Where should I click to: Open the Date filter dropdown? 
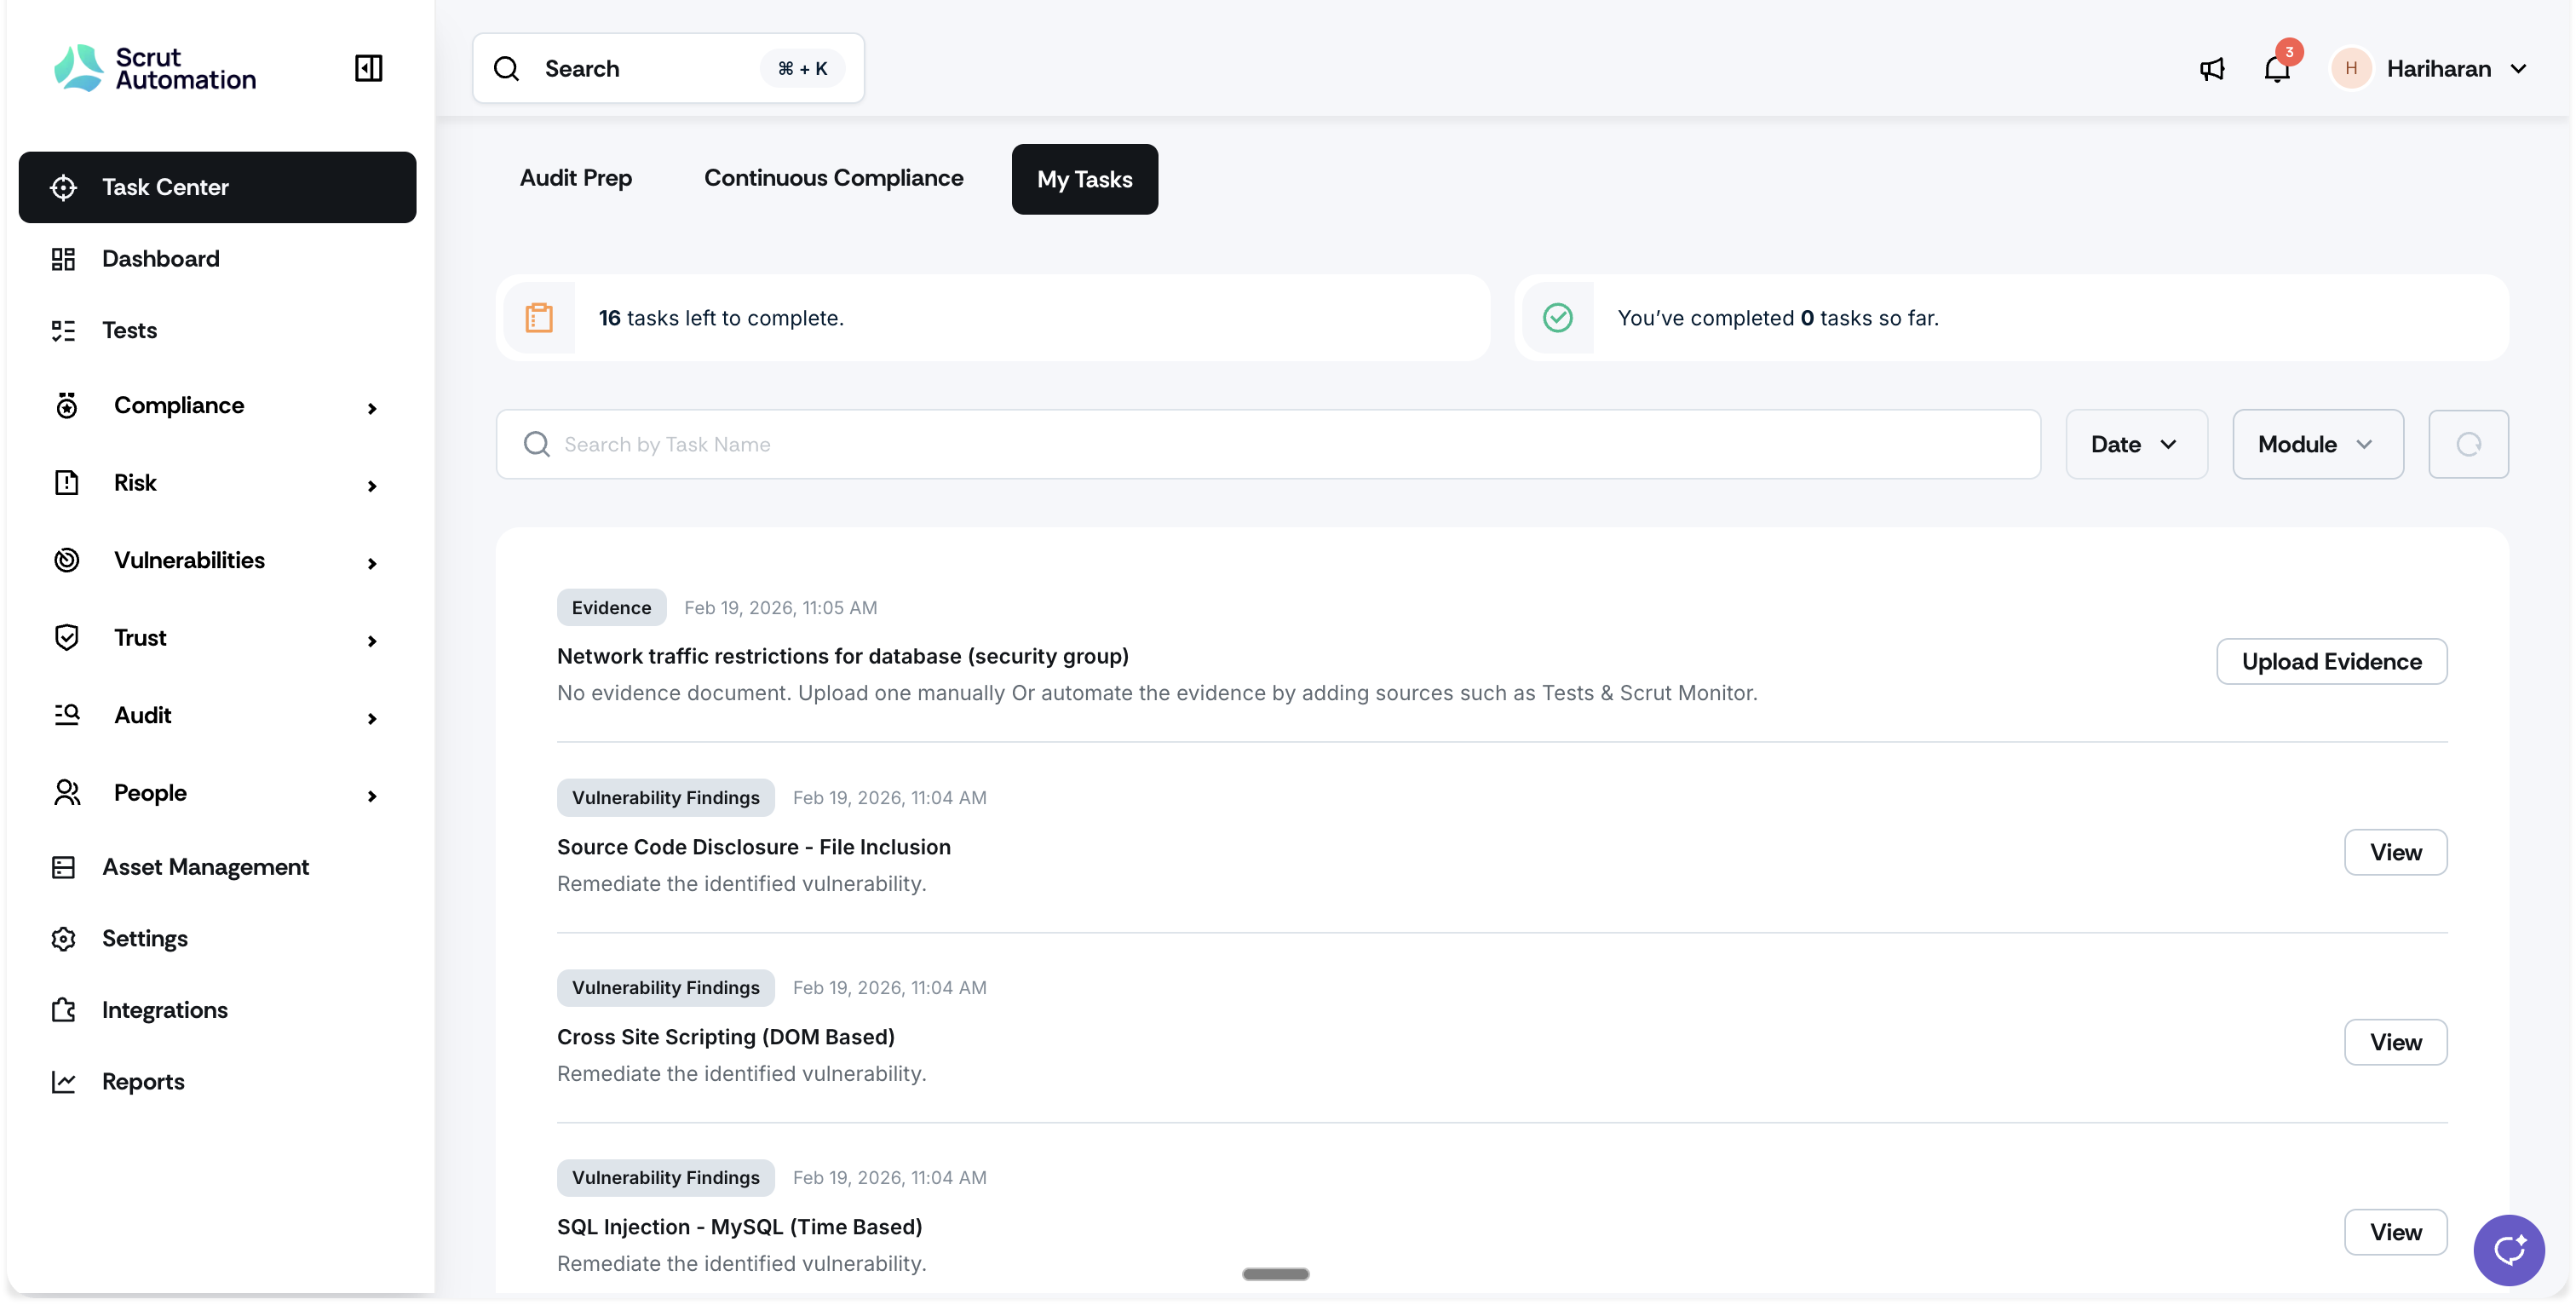point(2136,444)
